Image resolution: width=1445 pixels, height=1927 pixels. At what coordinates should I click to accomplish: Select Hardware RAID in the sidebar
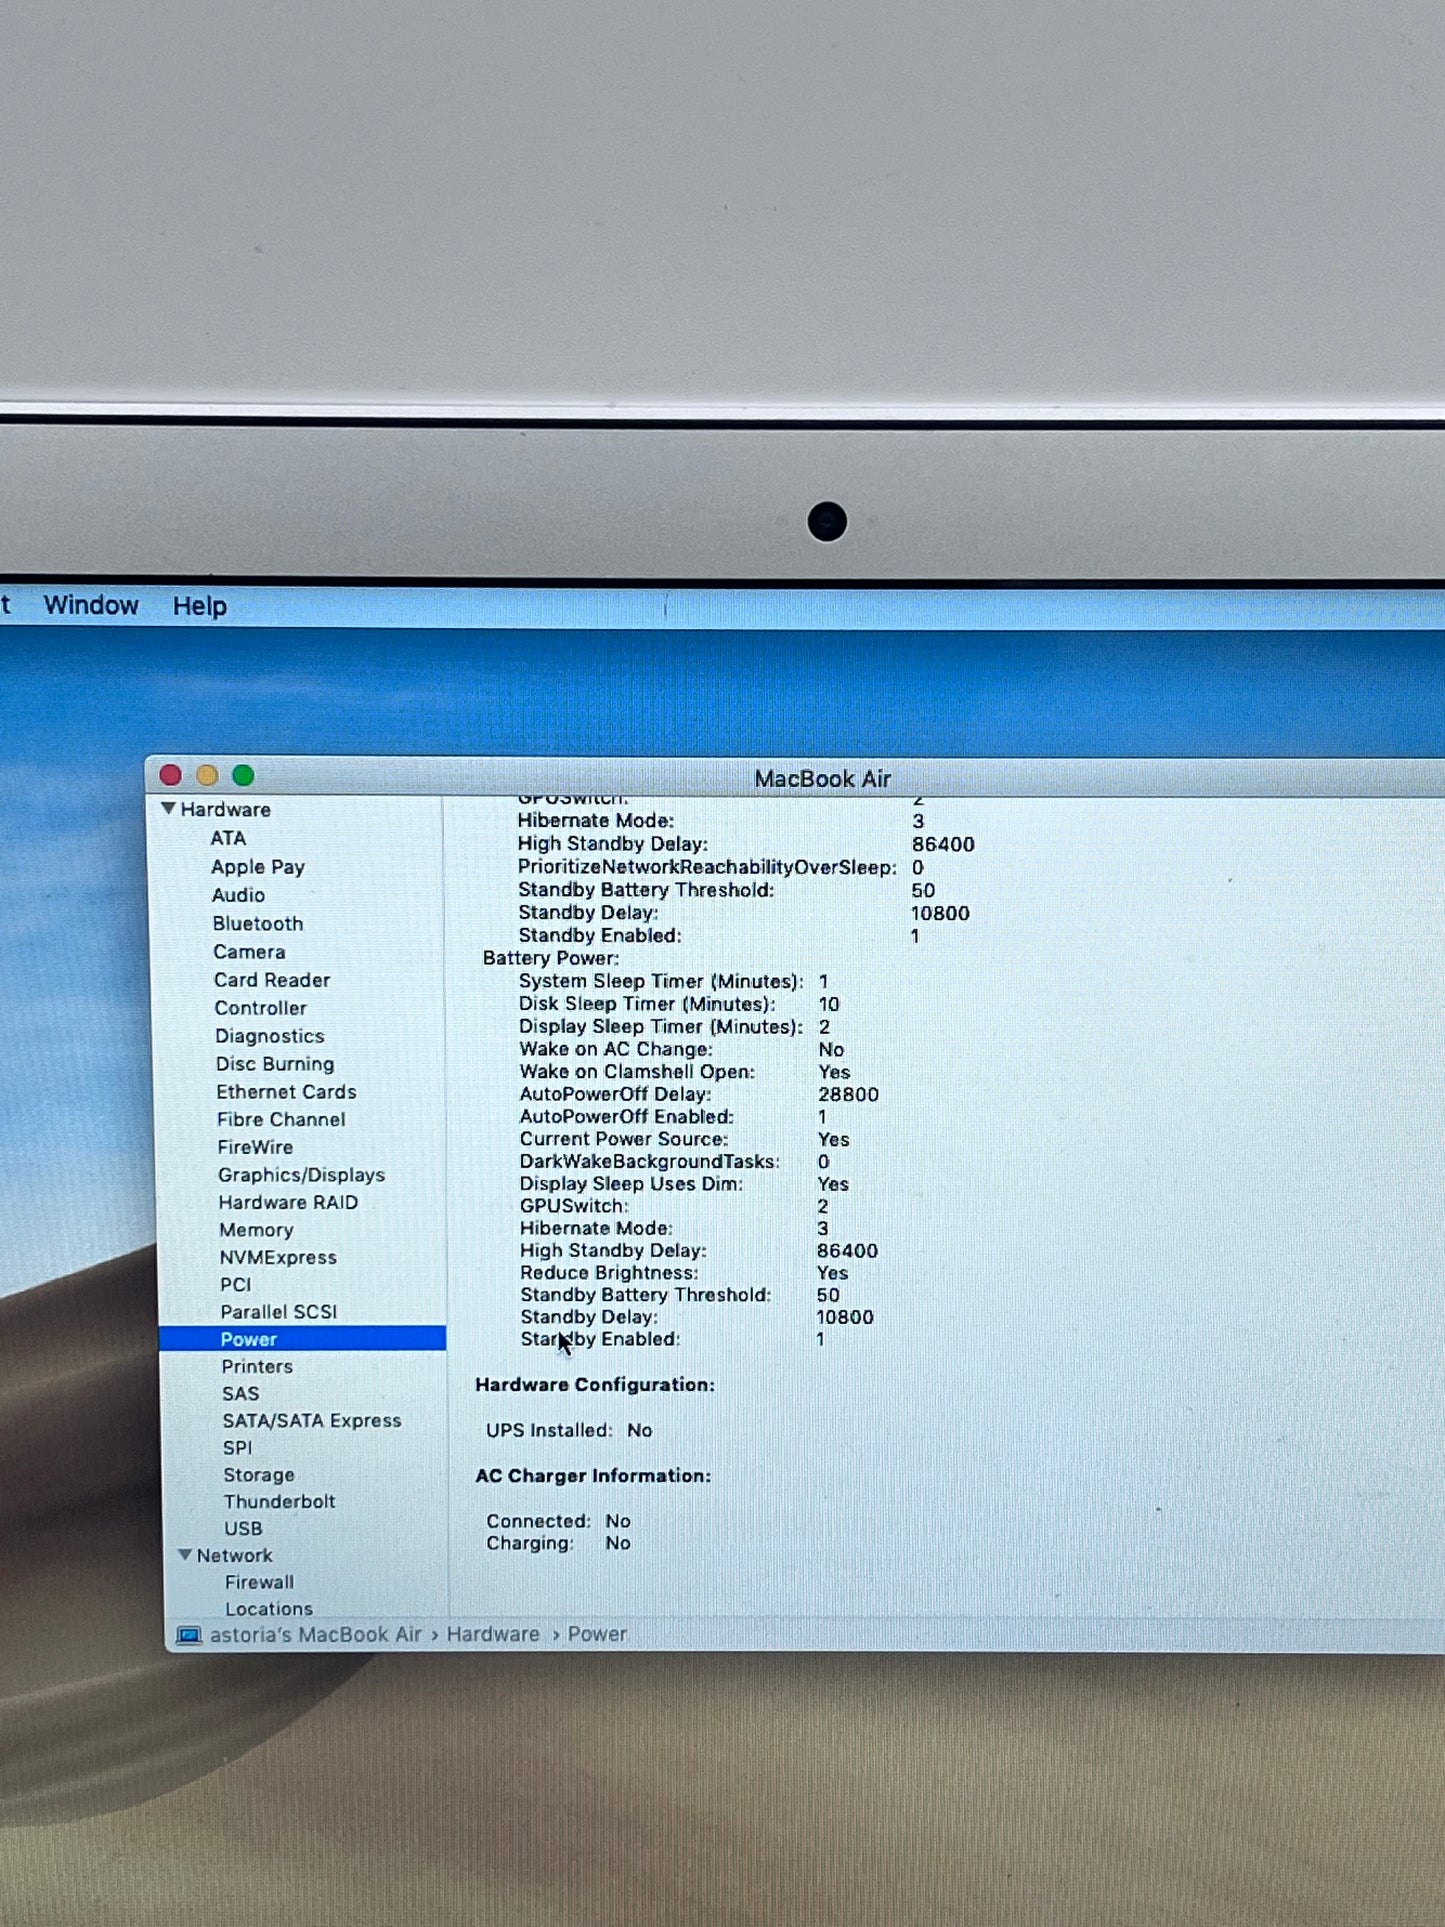click(288, 1202)
